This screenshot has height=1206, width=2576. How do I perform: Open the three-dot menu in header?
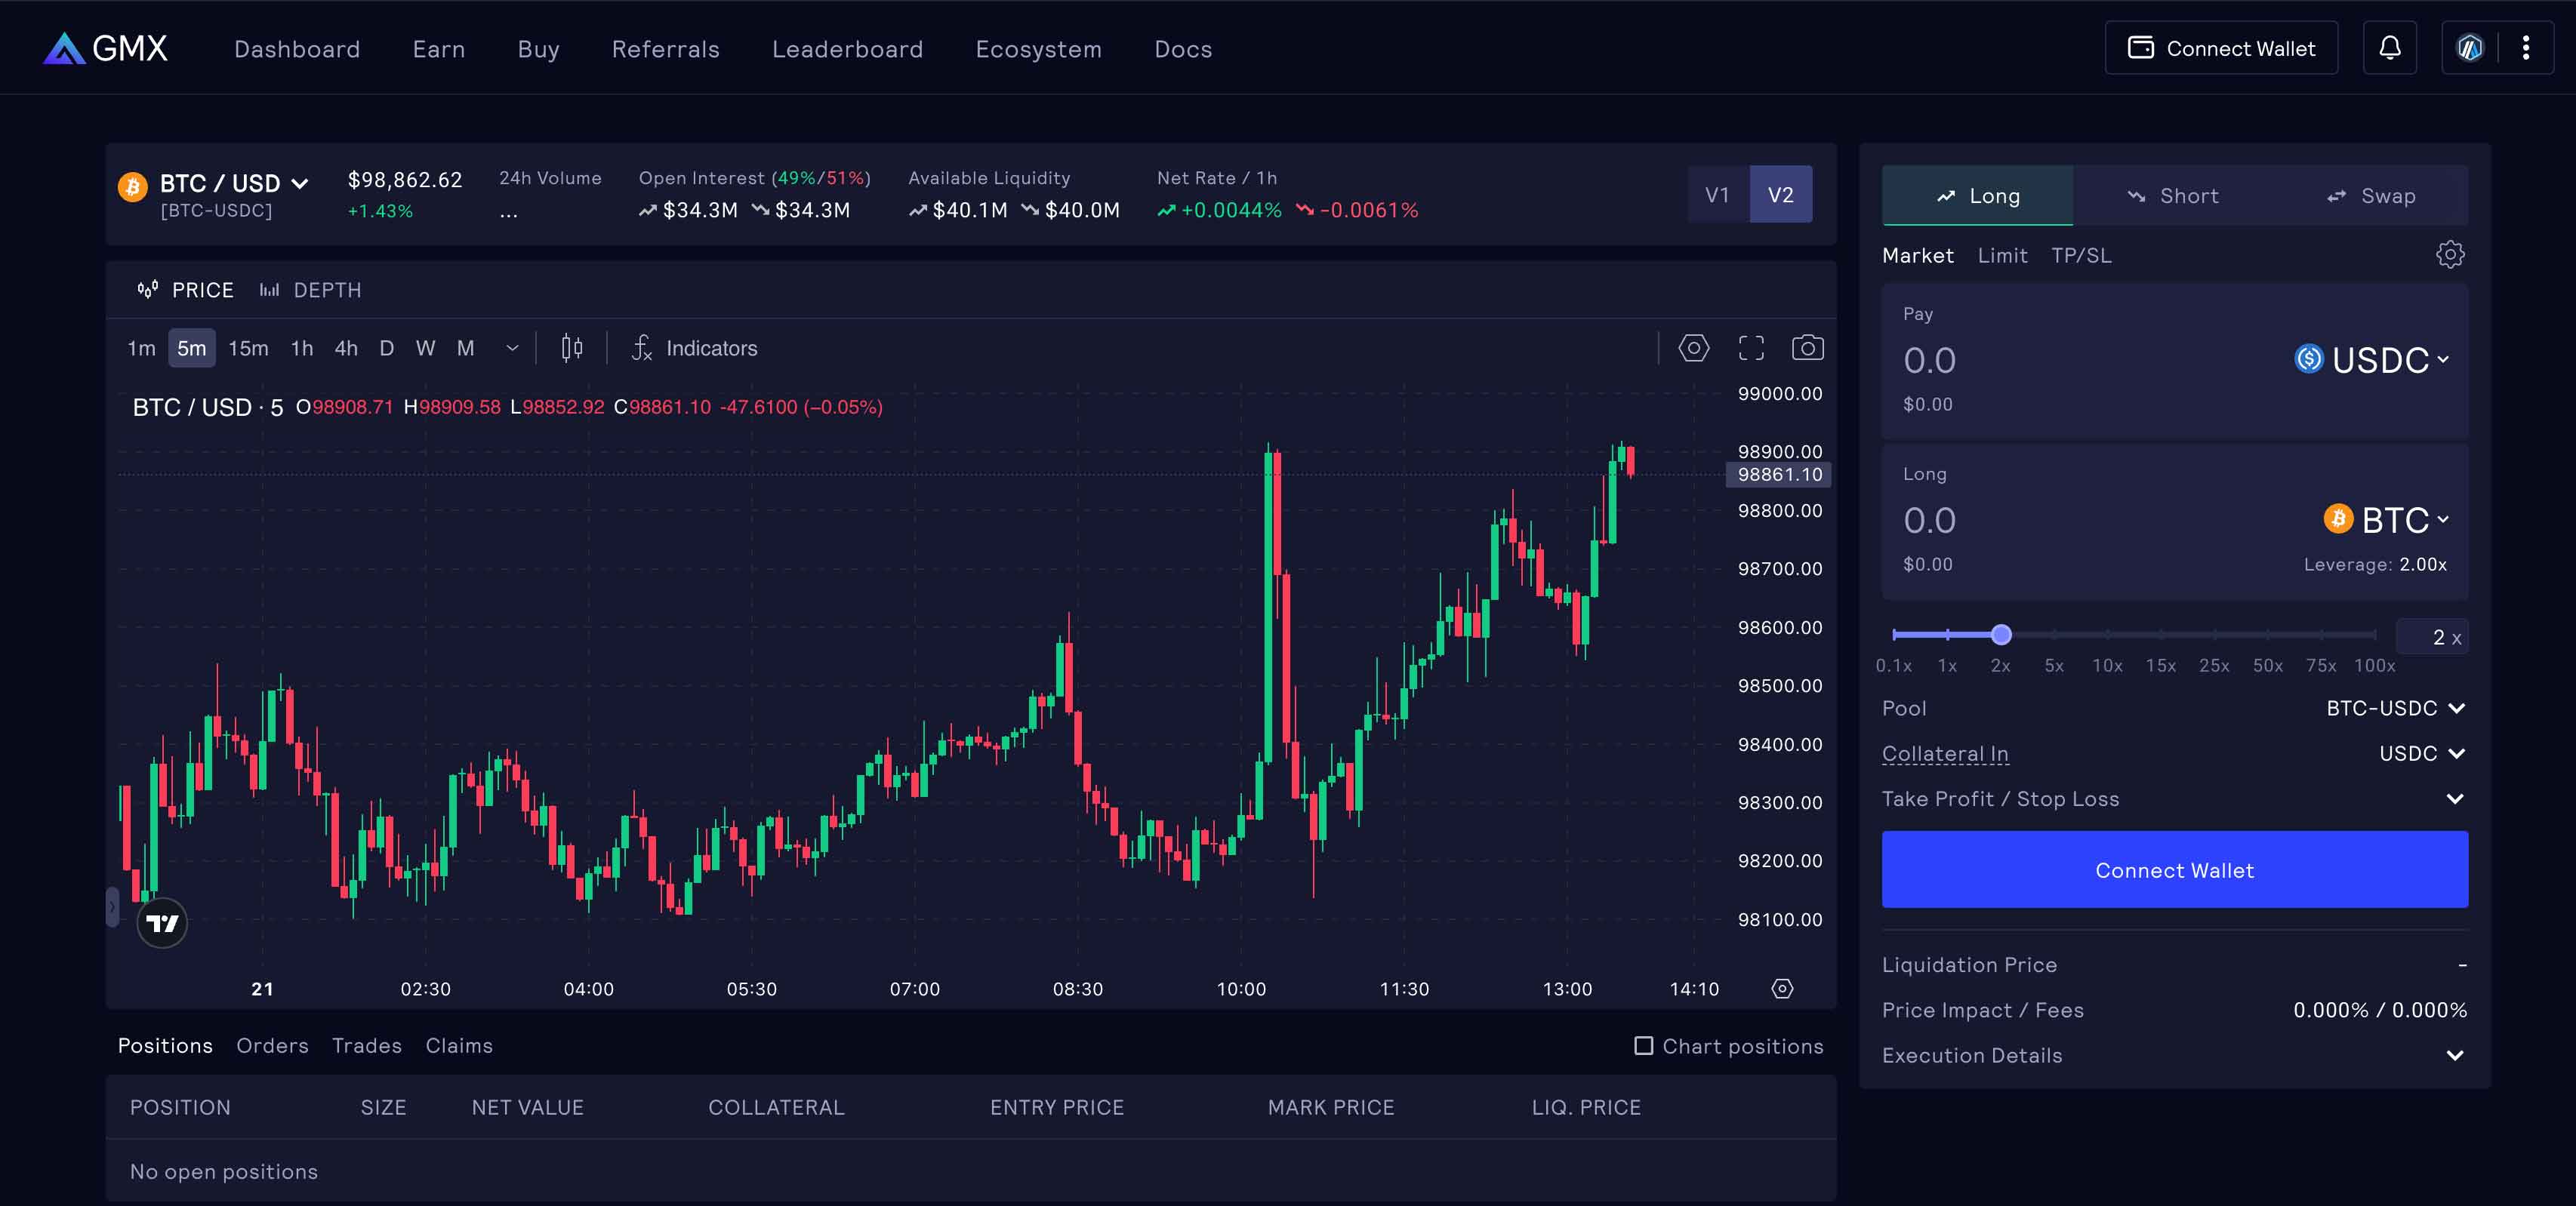[2525, 48]
